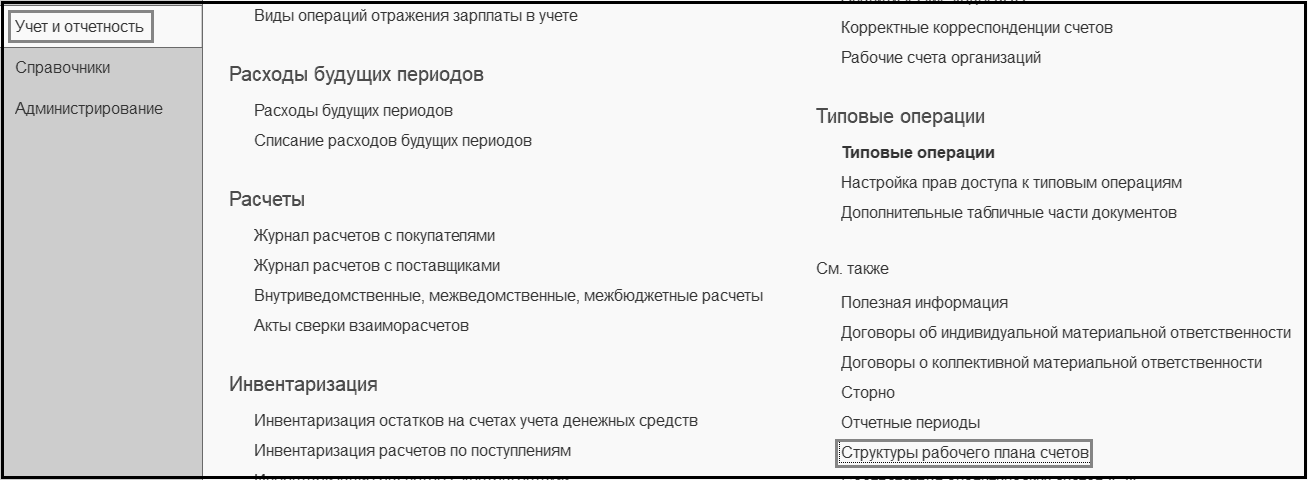
Task: Open the Сторно link
Action: [x=868, y=393]
